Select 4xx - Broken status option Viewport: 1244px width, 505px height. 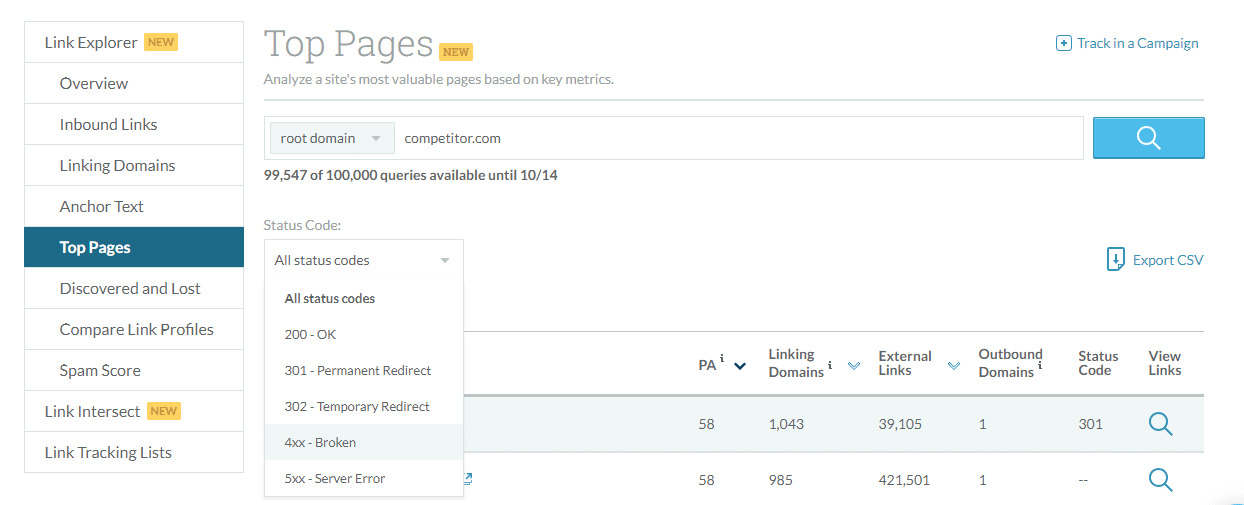[x=320, y=442]
